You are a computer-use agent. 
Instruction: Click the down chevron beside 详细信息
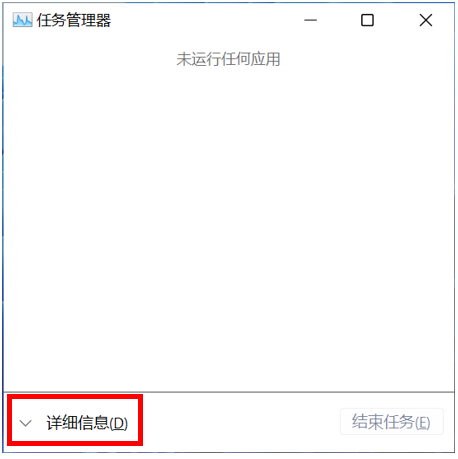tap(25, 423)
